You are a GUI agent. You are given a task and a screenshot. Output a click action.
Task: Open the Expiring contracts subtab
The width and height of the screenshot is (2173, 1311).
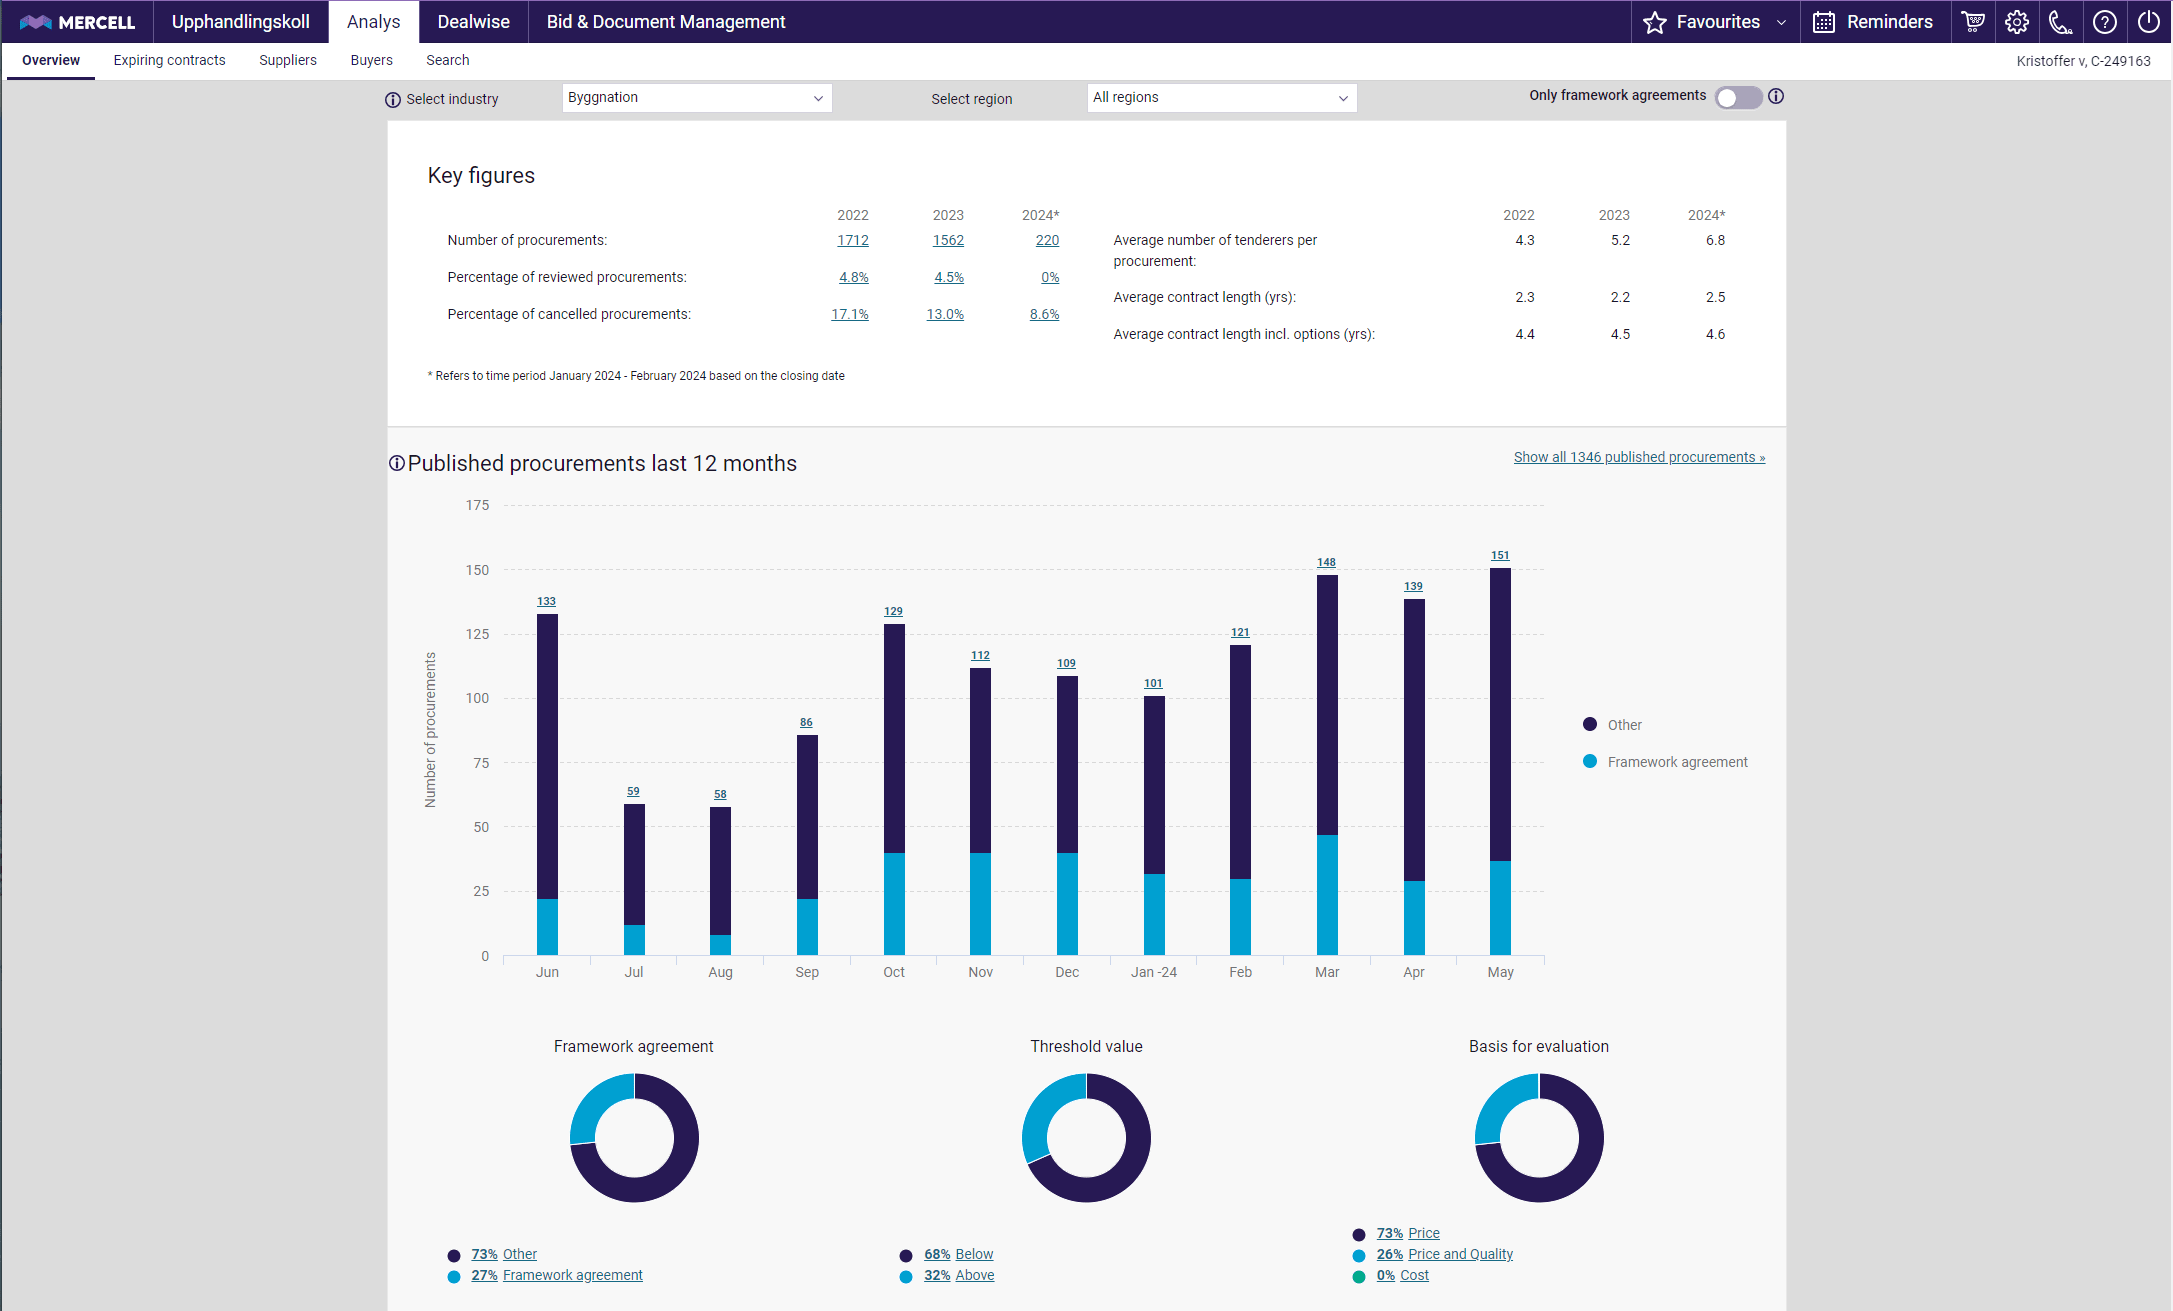pyautogui.click(x=169, y=60)
